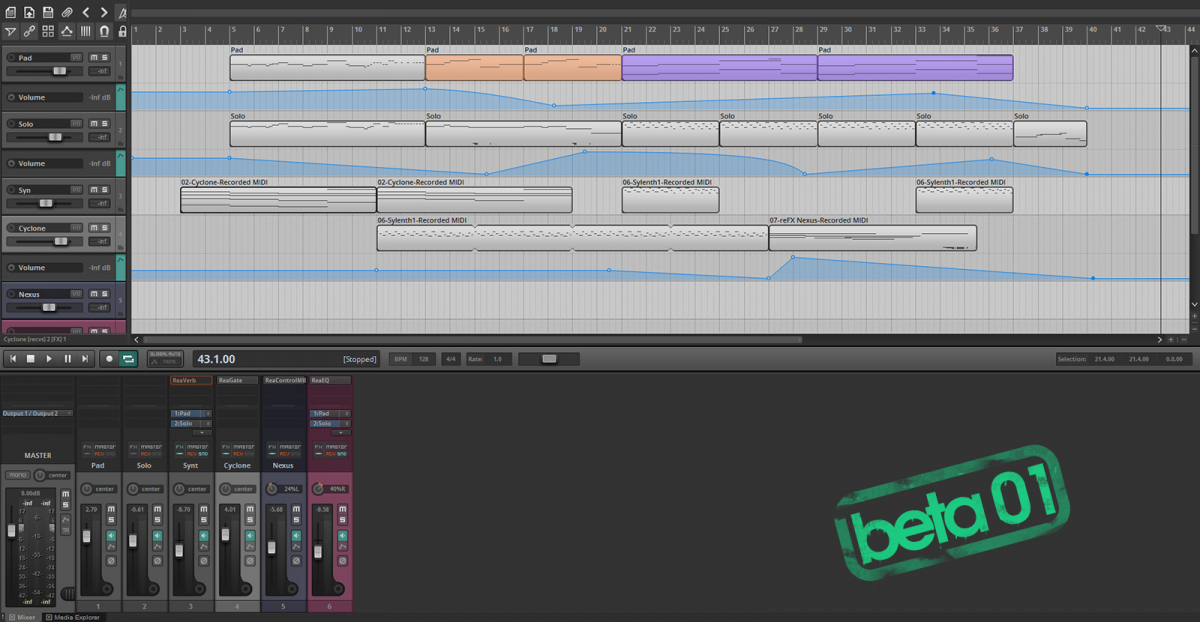This screenshot has width=1200, height=622.
Task: Click phase invert icon on mixer channel 1
Action: click(x=111, y=561)
